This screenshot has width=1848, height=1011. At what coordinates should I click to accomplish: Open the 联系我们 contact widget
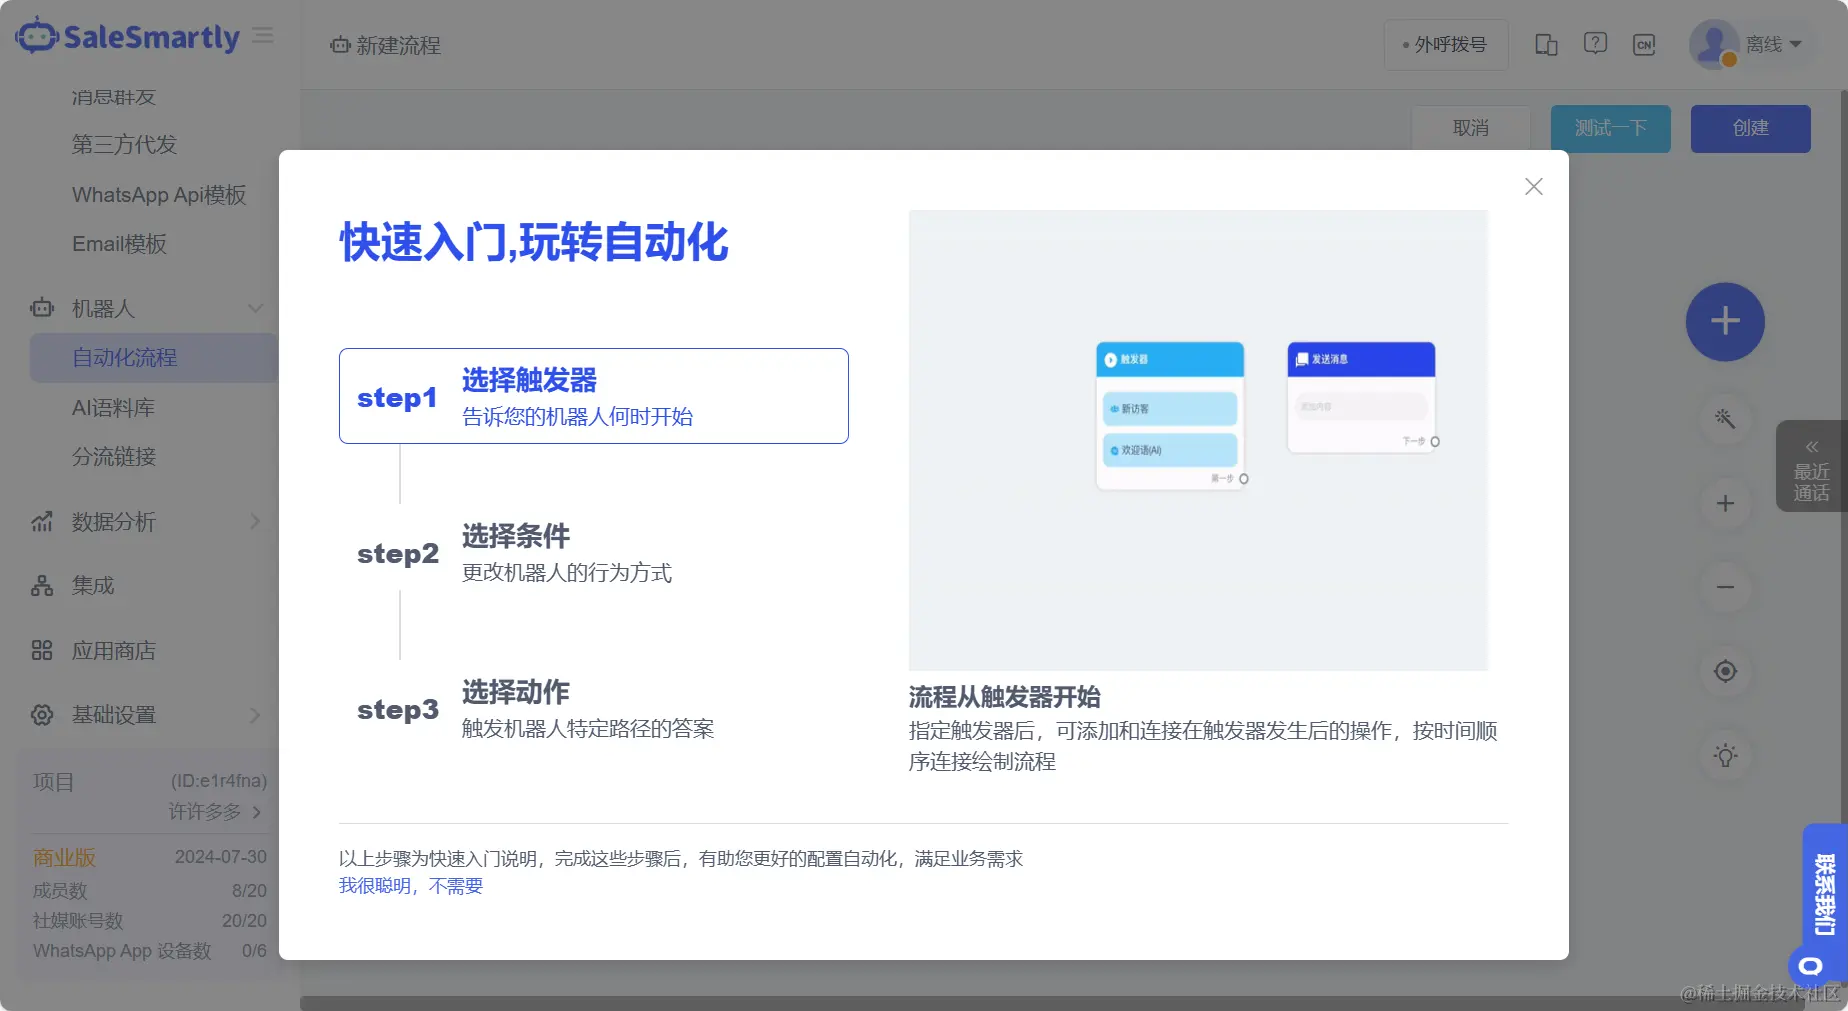(1824, 895)
